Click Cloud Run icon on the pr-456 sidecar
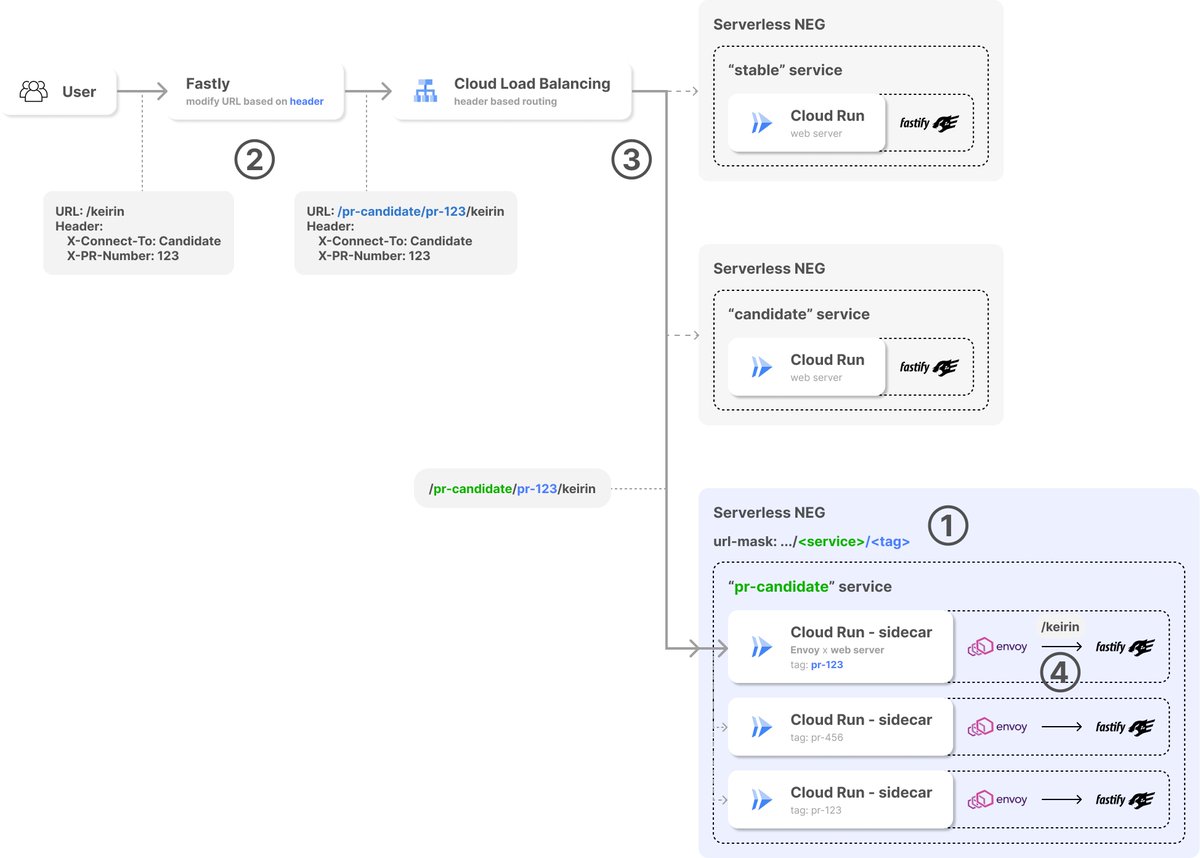This screenshot has width=1200, height=858. coord(762,727)
